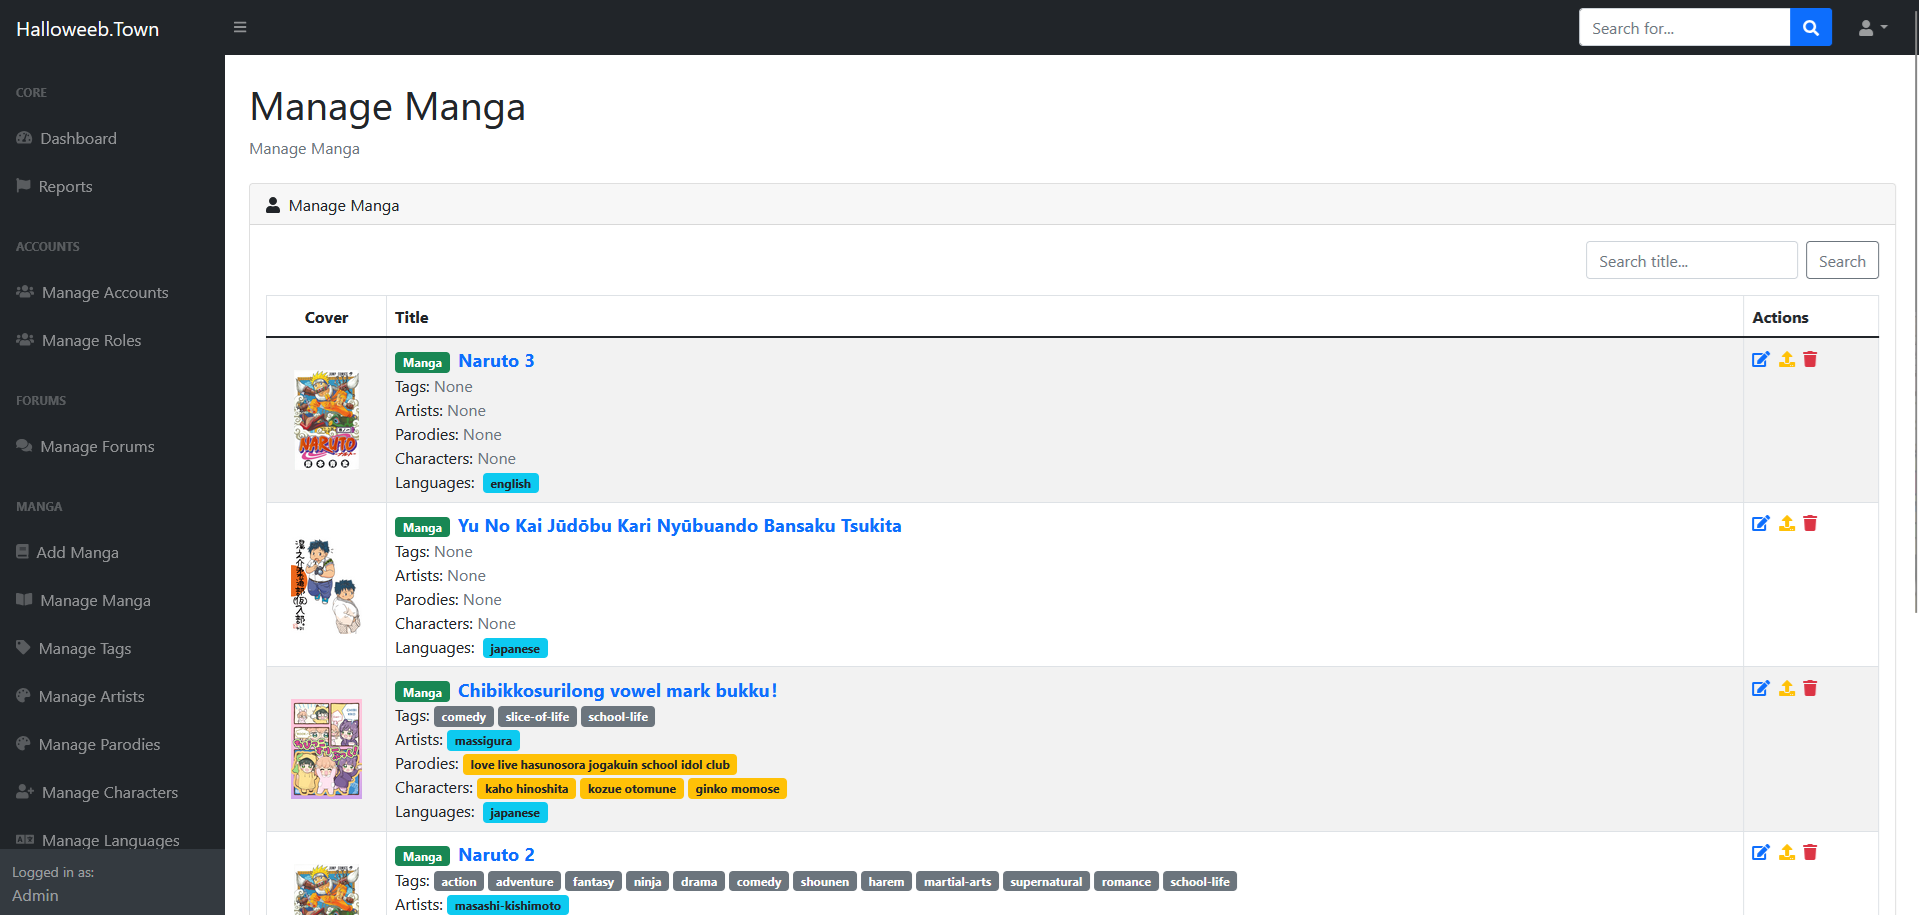Click the upload icon for Naruto 3
This screenshot has height=915, width=1919.
[1787, 359]
